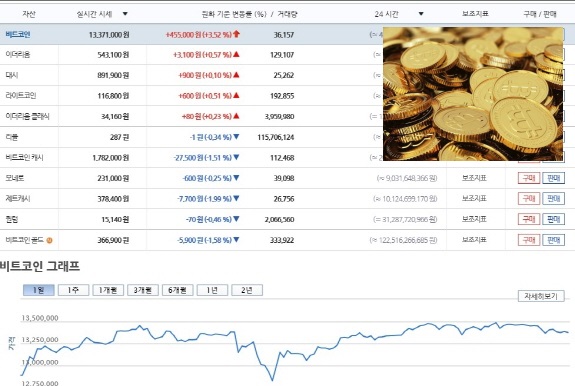Click the 115,706,124 volume value
This screenshot has width=575, height=386.
click(x=276, y=137)
